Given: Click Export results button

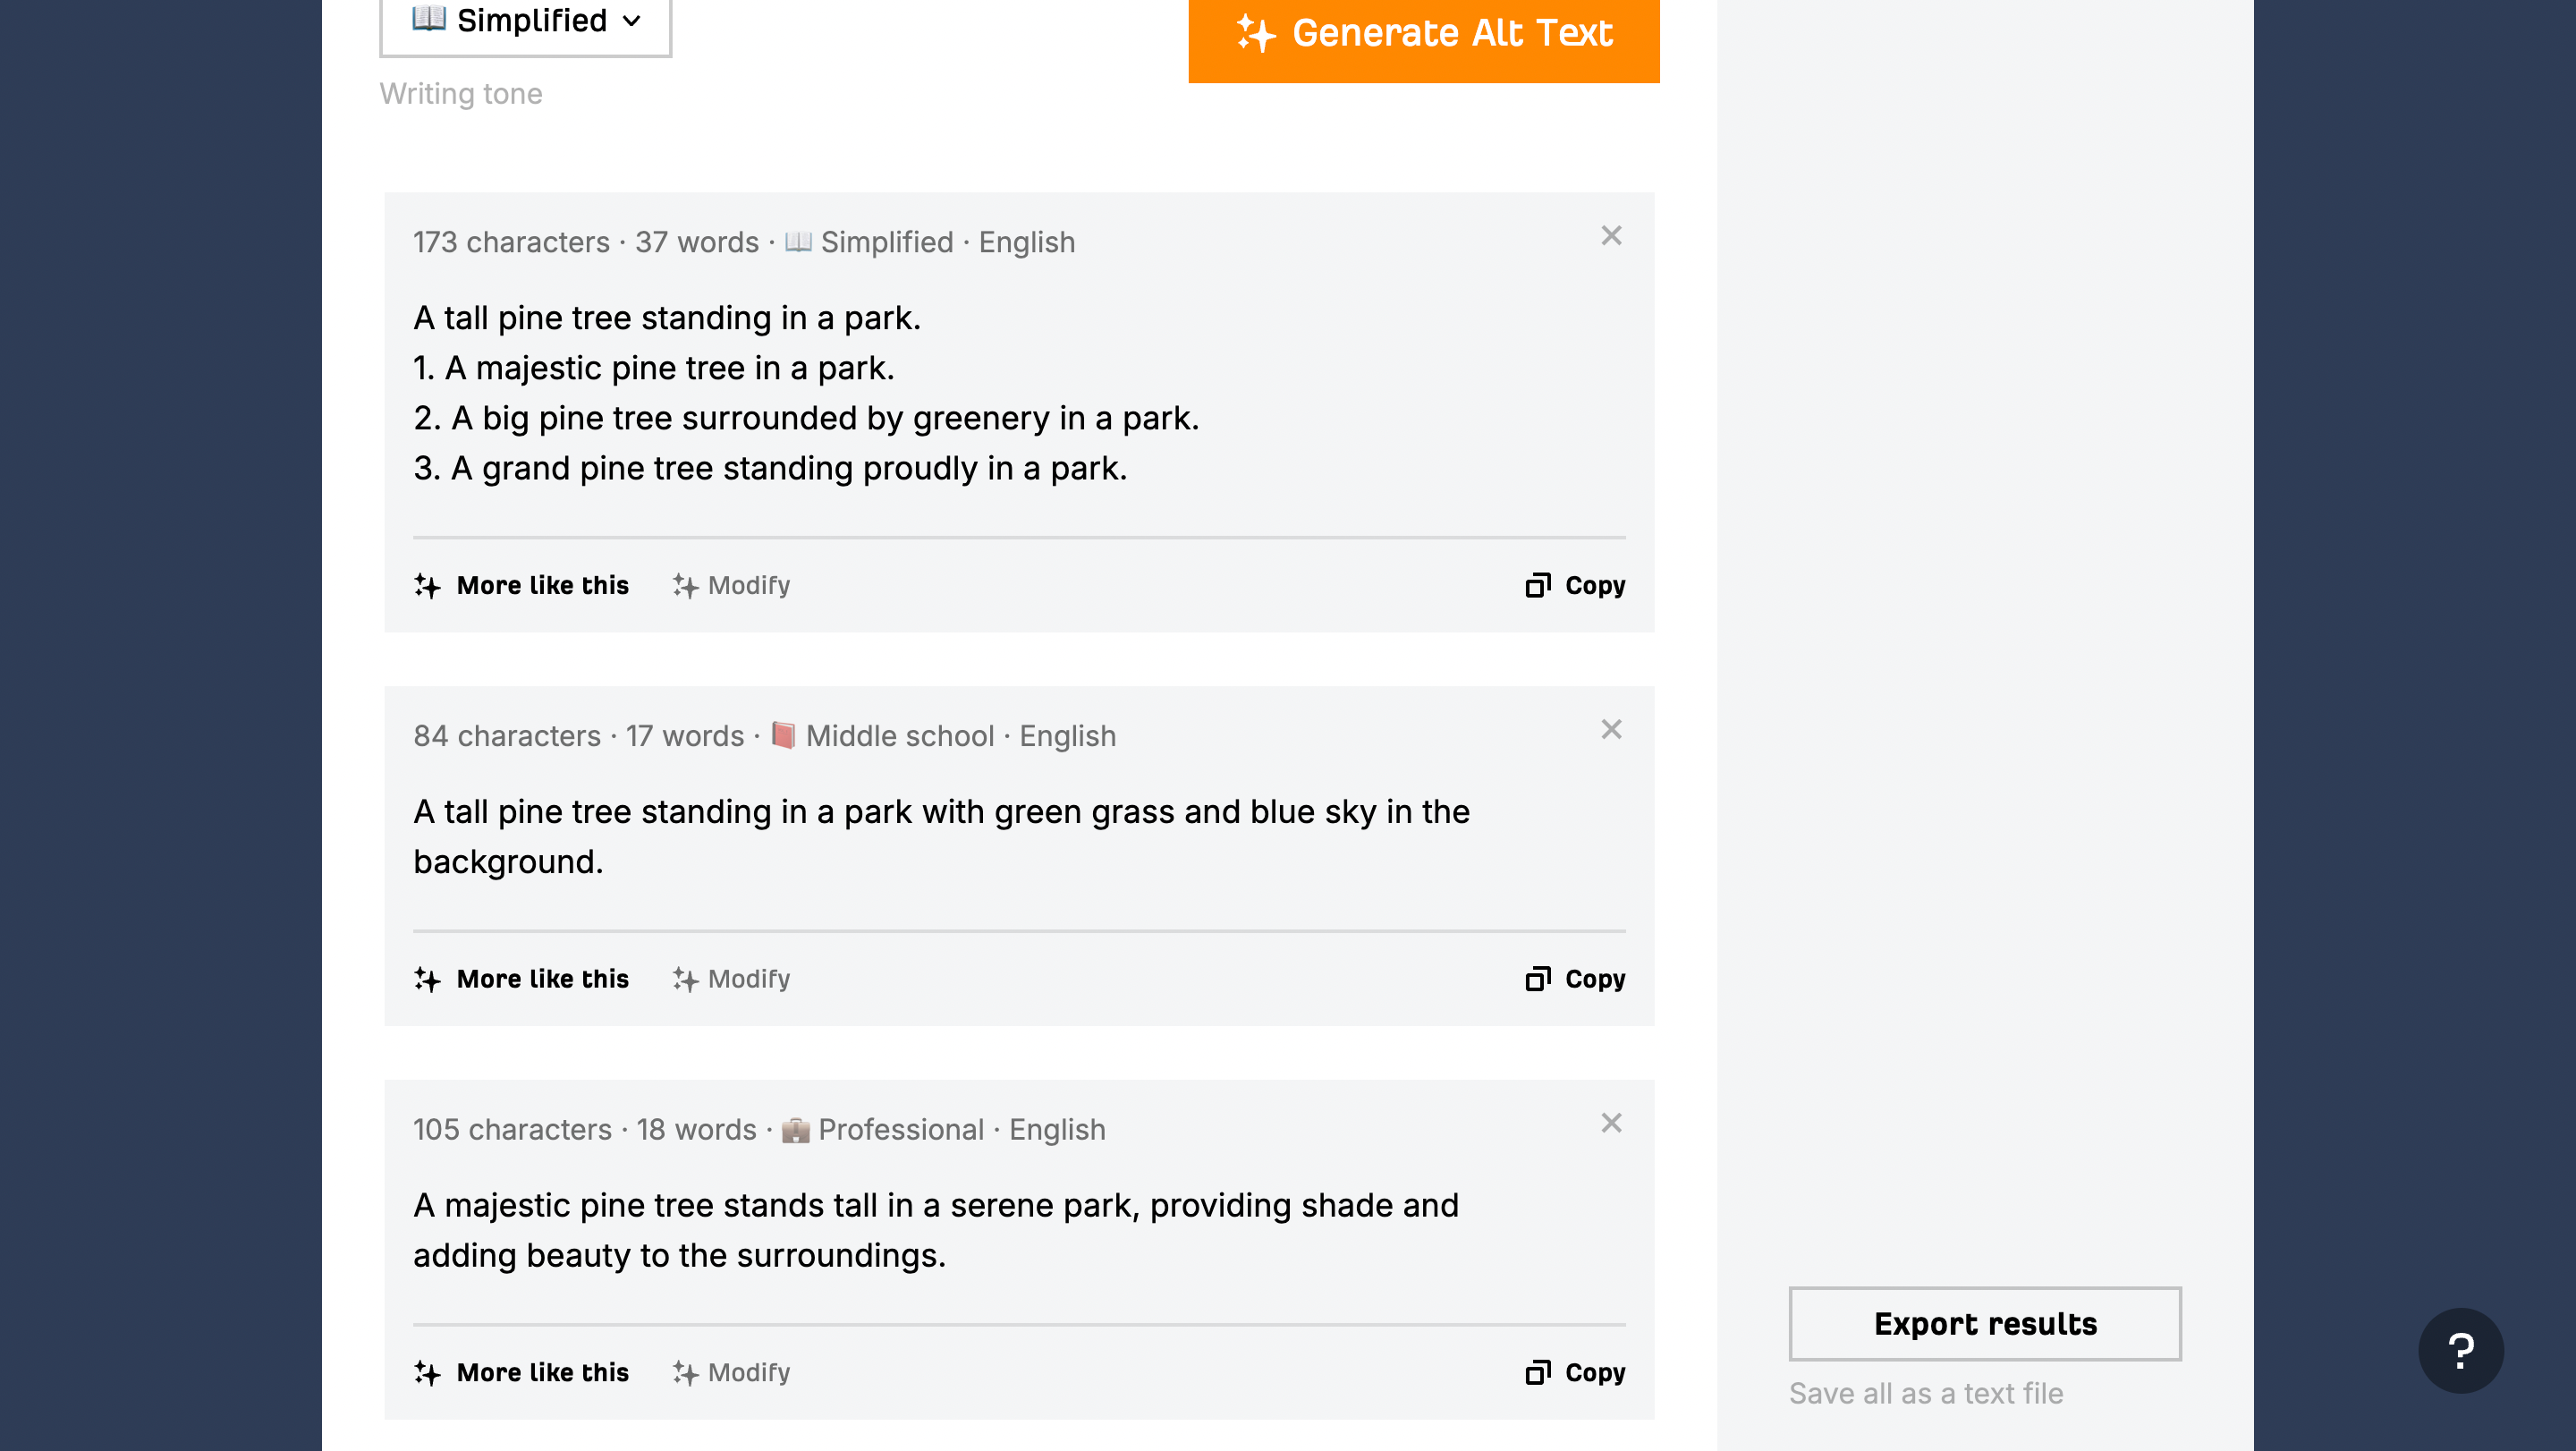Looking at the screenshot, I should (1984, 1323).
